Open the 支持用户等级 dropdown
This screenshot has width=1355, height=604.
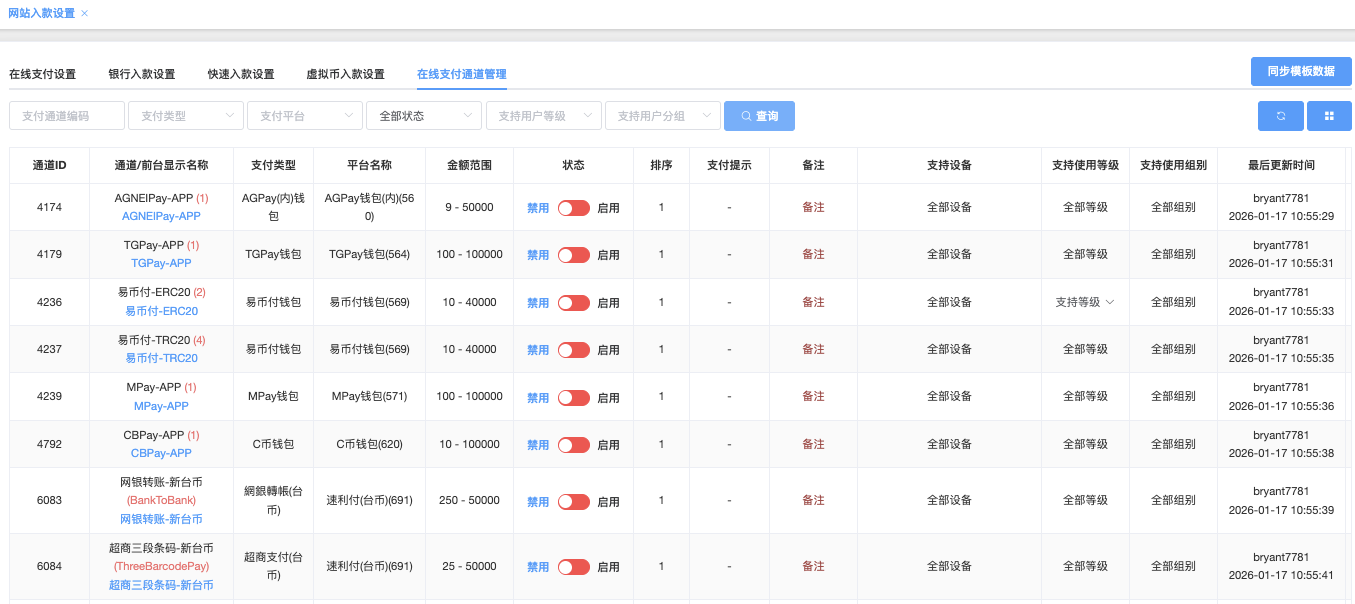point(543,116)
